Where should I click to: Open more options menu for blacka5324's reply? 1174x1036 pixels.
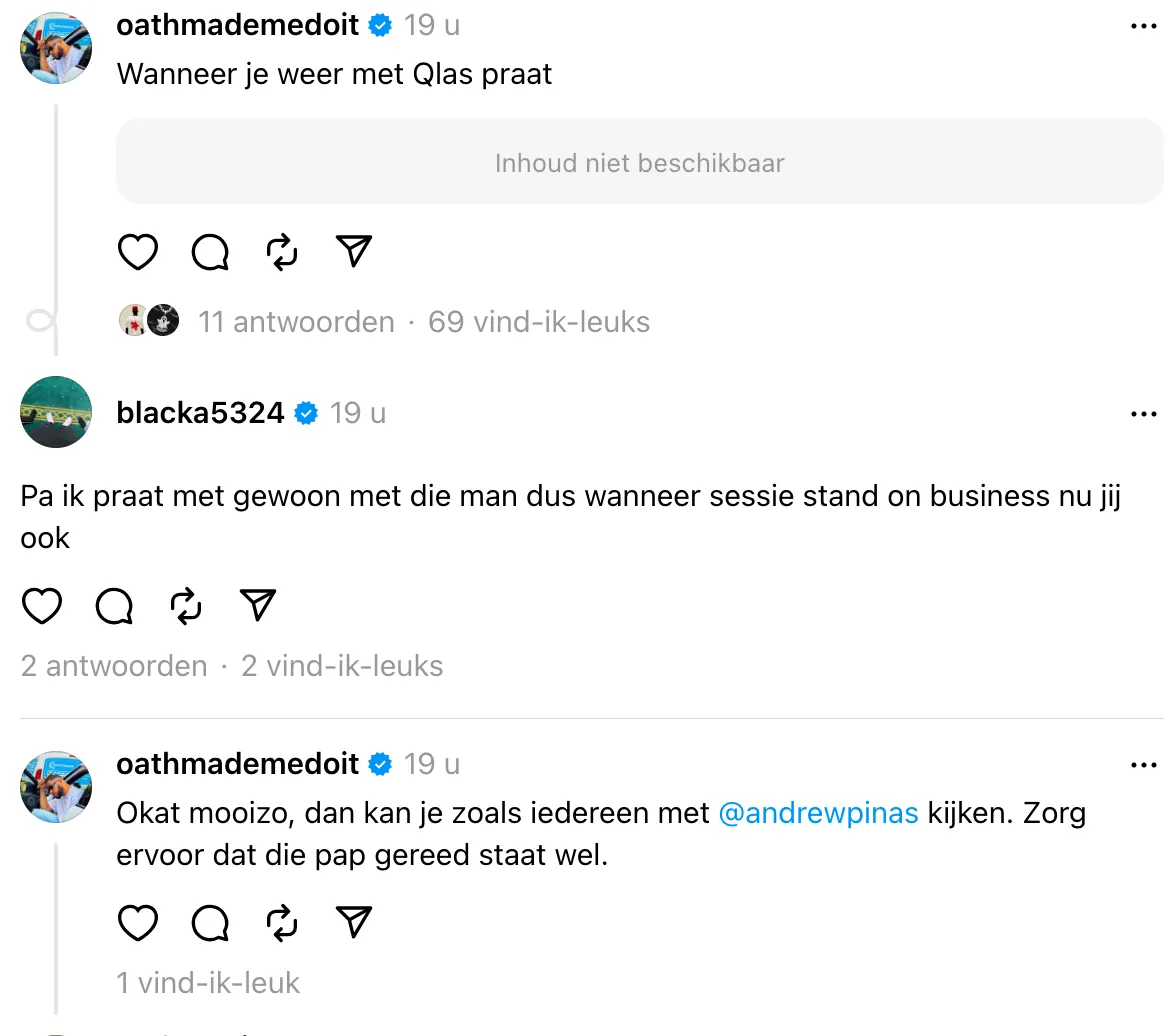[1143, 414]
